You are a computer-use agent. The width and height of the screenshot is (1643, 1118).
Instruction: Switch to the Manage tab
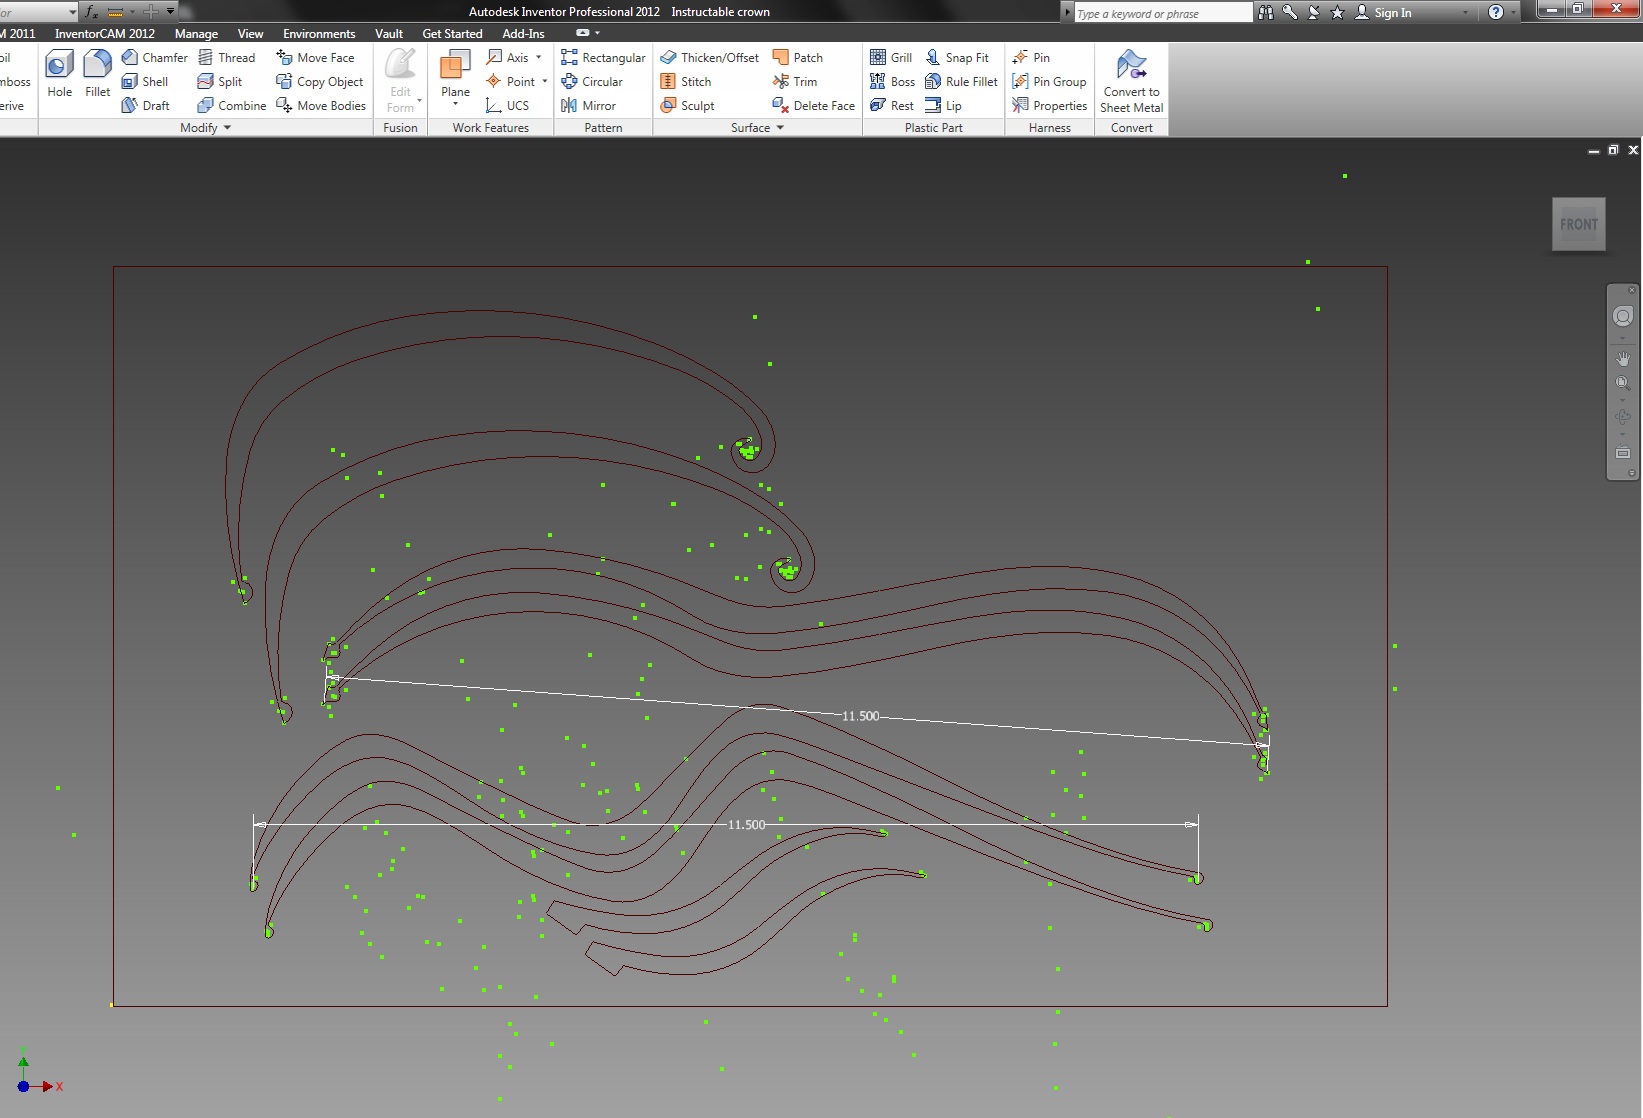click(x=196, y=34)
